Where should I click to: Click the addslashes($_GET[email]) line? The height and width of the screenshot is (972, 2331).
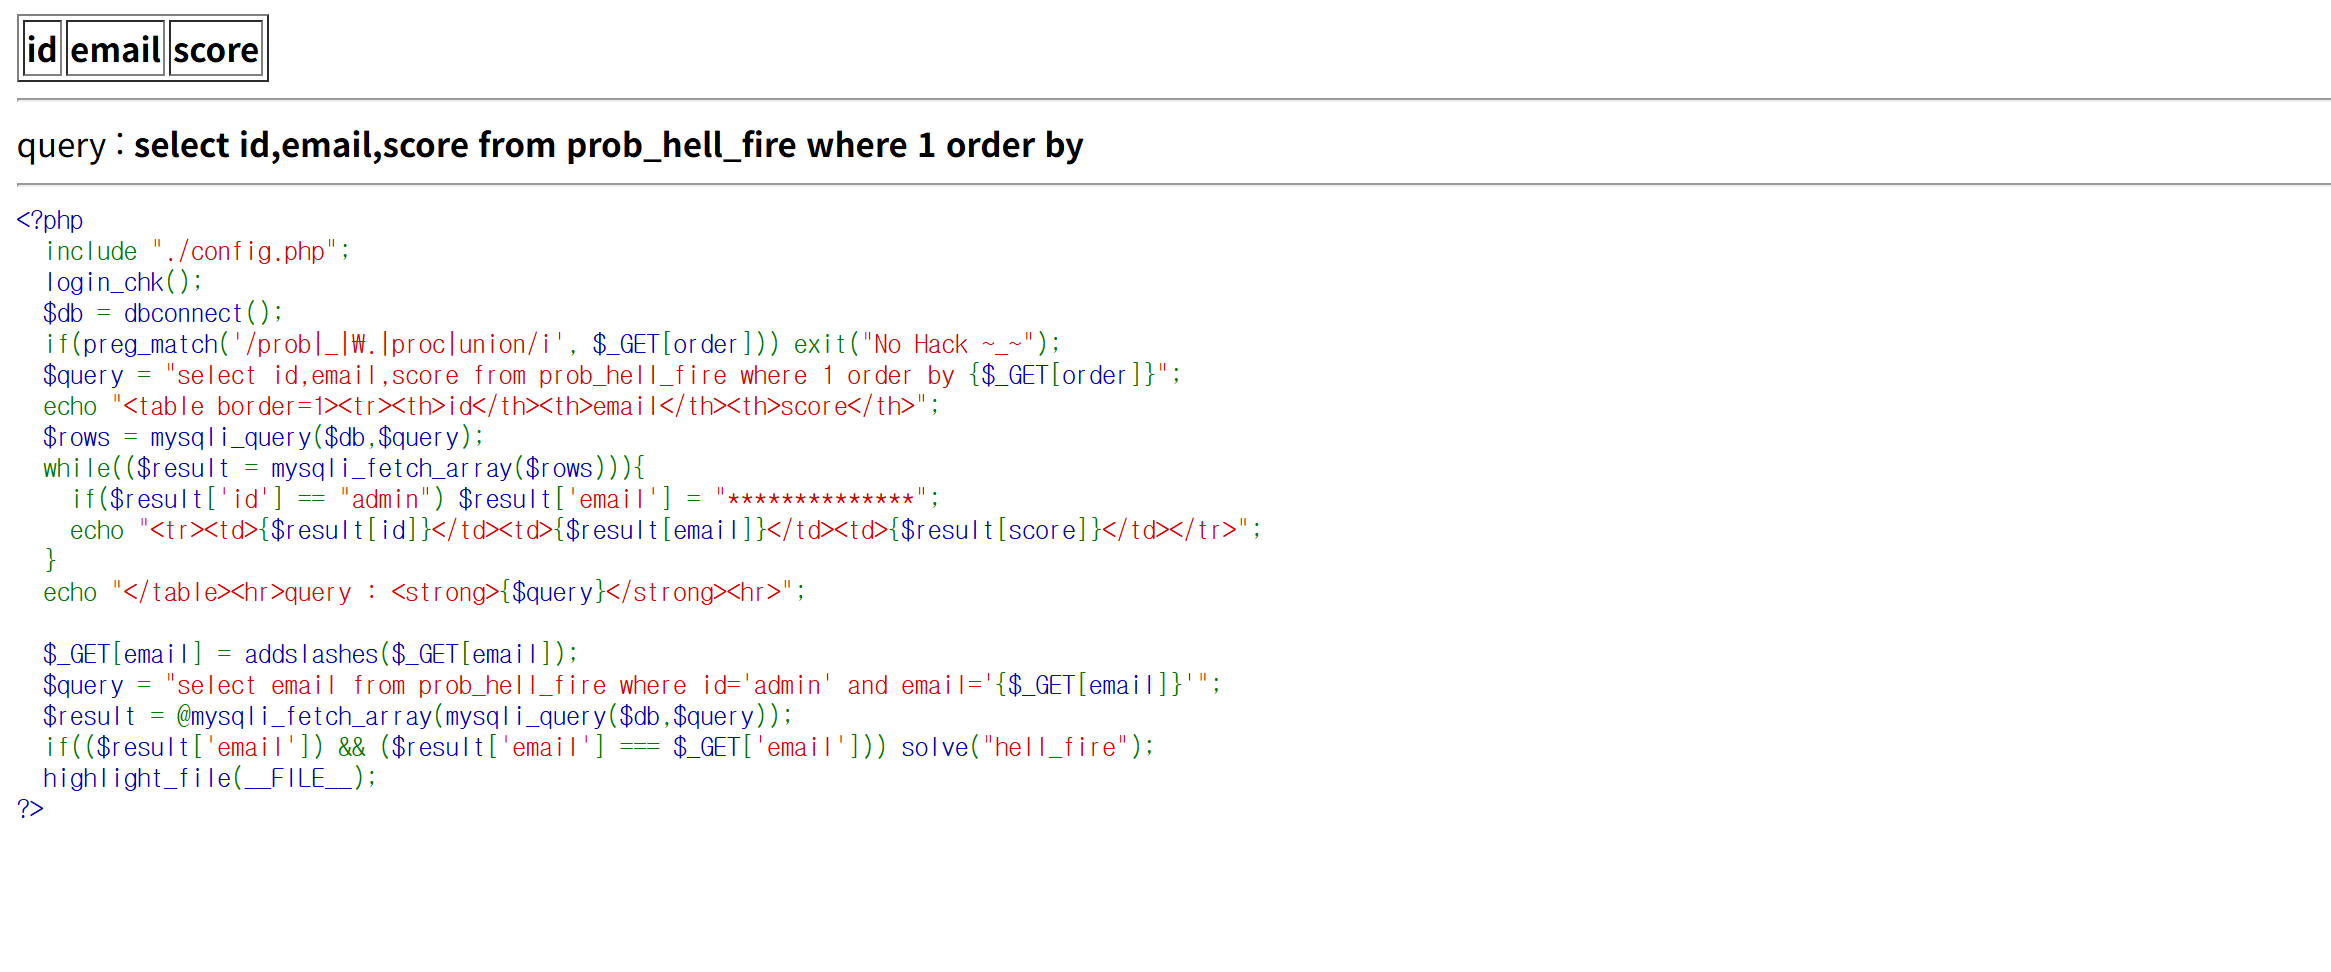(x=310, y=654)
